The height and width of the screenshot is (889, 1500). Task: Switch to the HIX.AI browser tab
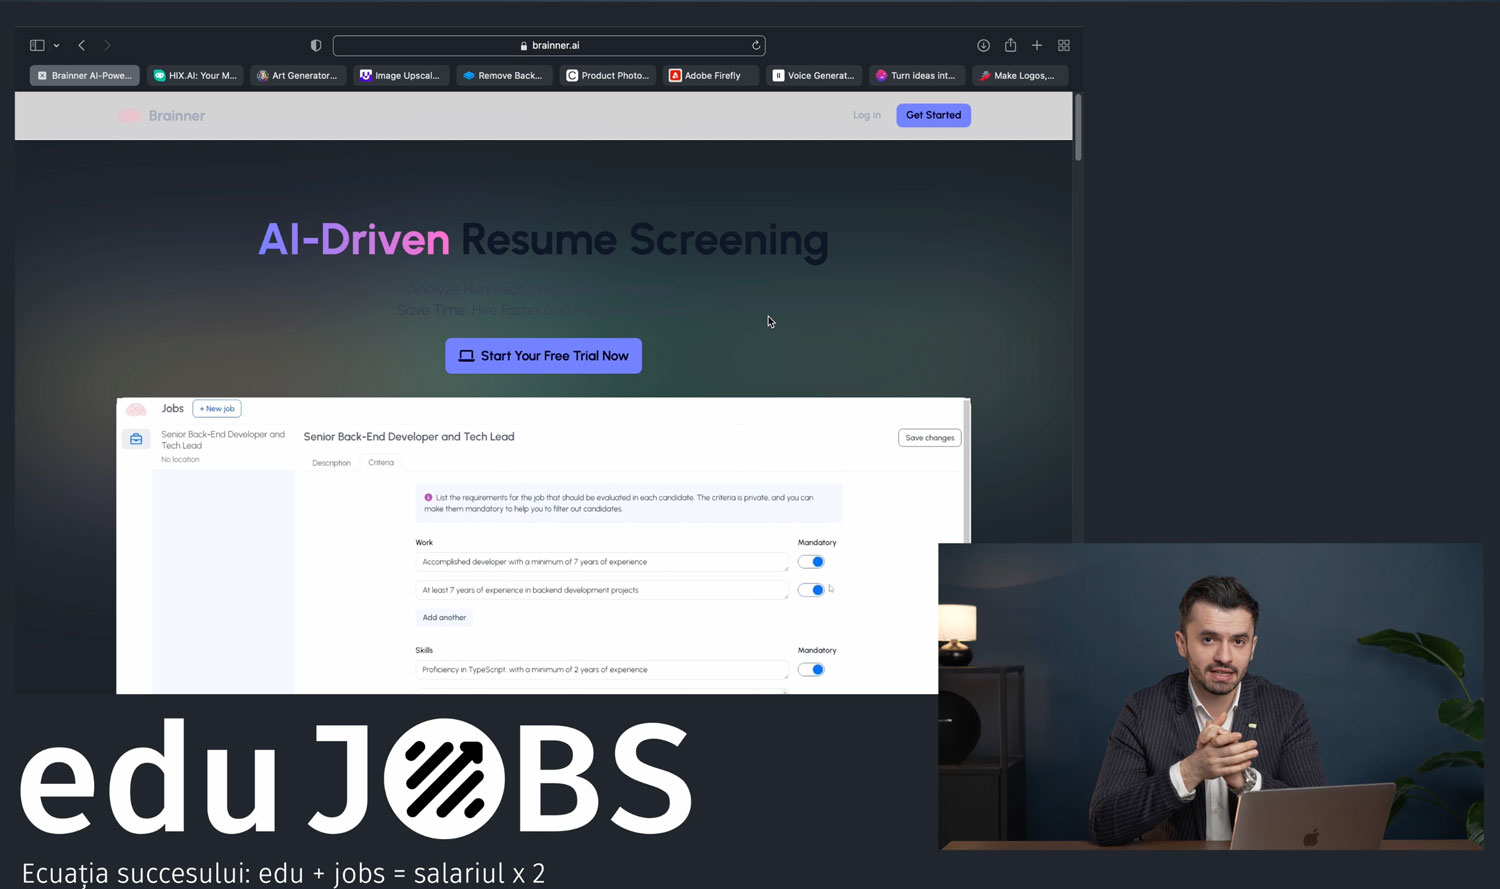pos(195,75)
